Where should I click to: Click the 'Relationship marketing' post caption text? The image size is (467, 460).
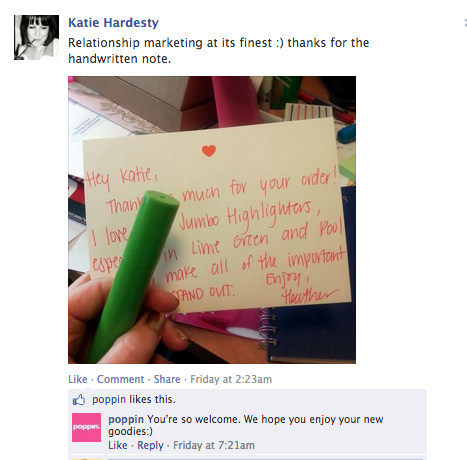(x=219, y=51)
